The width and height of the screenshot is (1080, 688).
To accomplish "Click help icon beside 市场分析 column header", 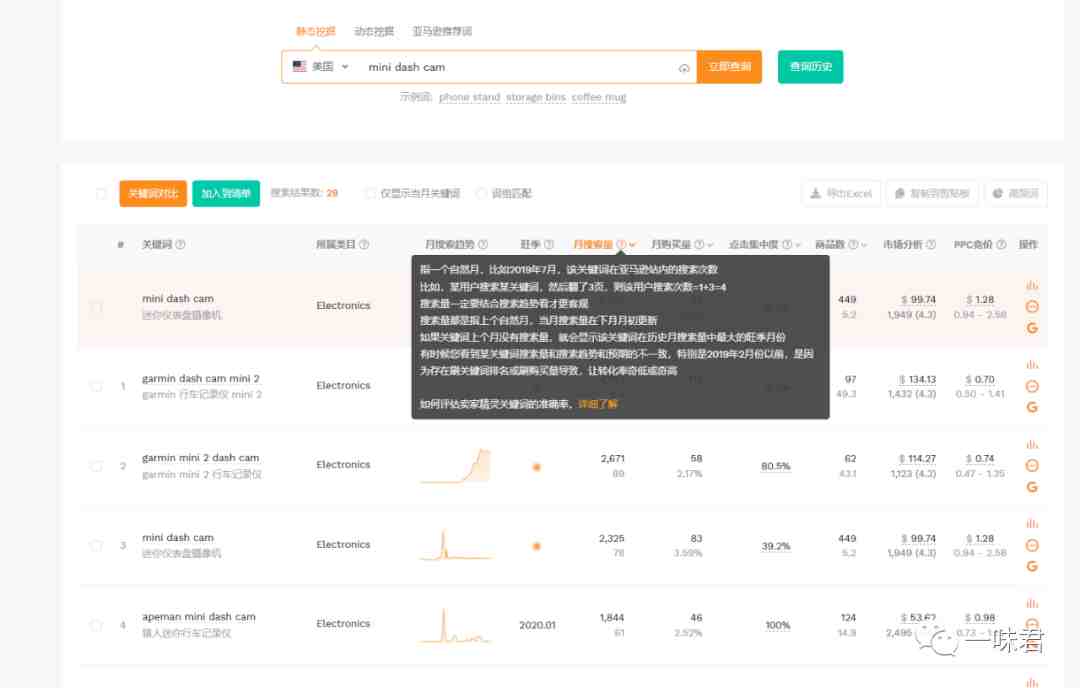I will point(931,244).
